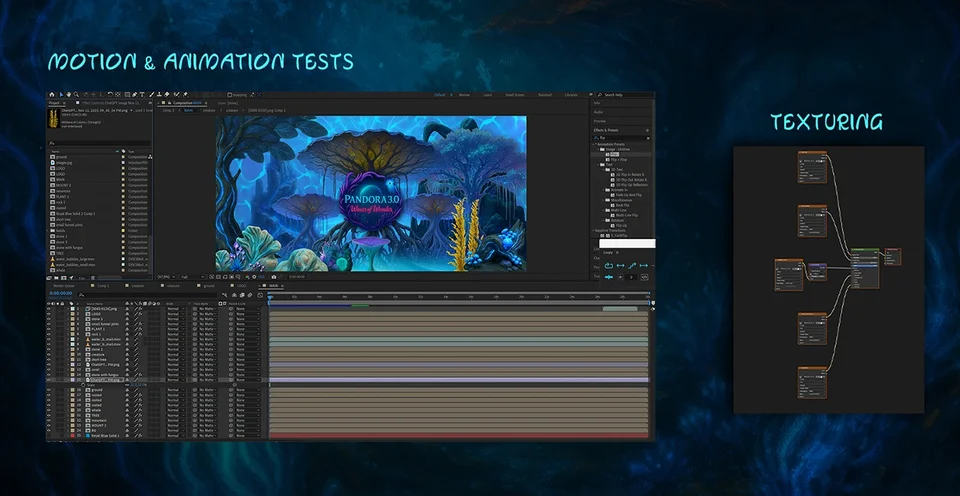Select the Hand tool in toolbar
Viewport: 960px width, 496px height.
(x=69, y=95)
